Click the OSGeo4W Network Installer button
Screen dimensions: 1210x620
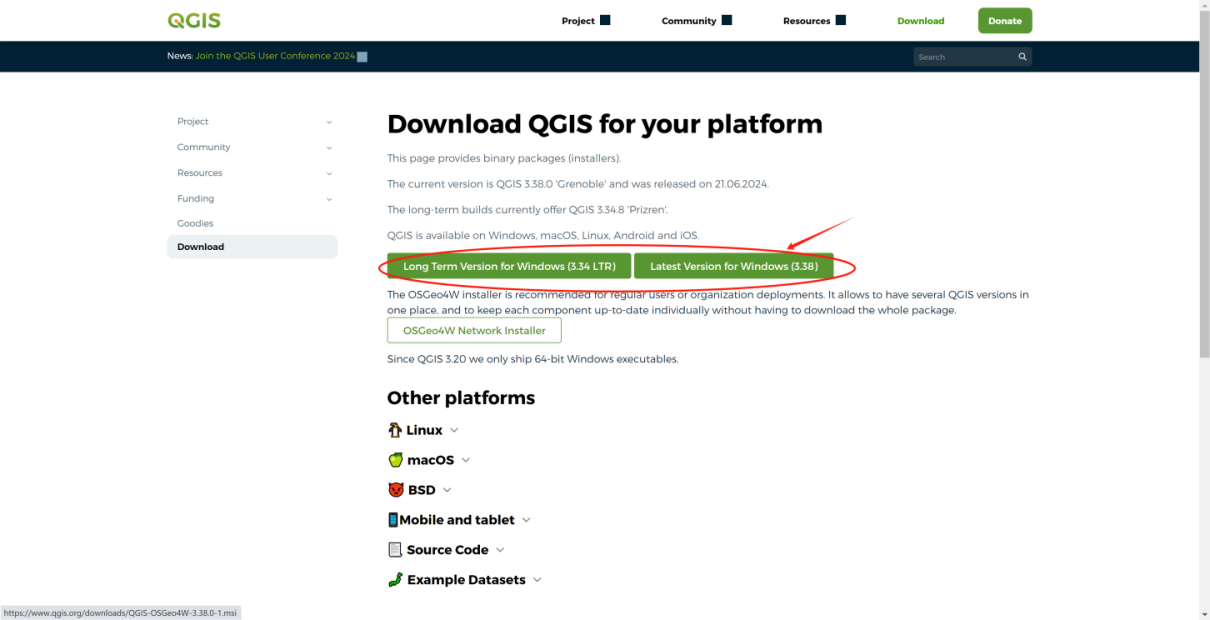(474, 330)
